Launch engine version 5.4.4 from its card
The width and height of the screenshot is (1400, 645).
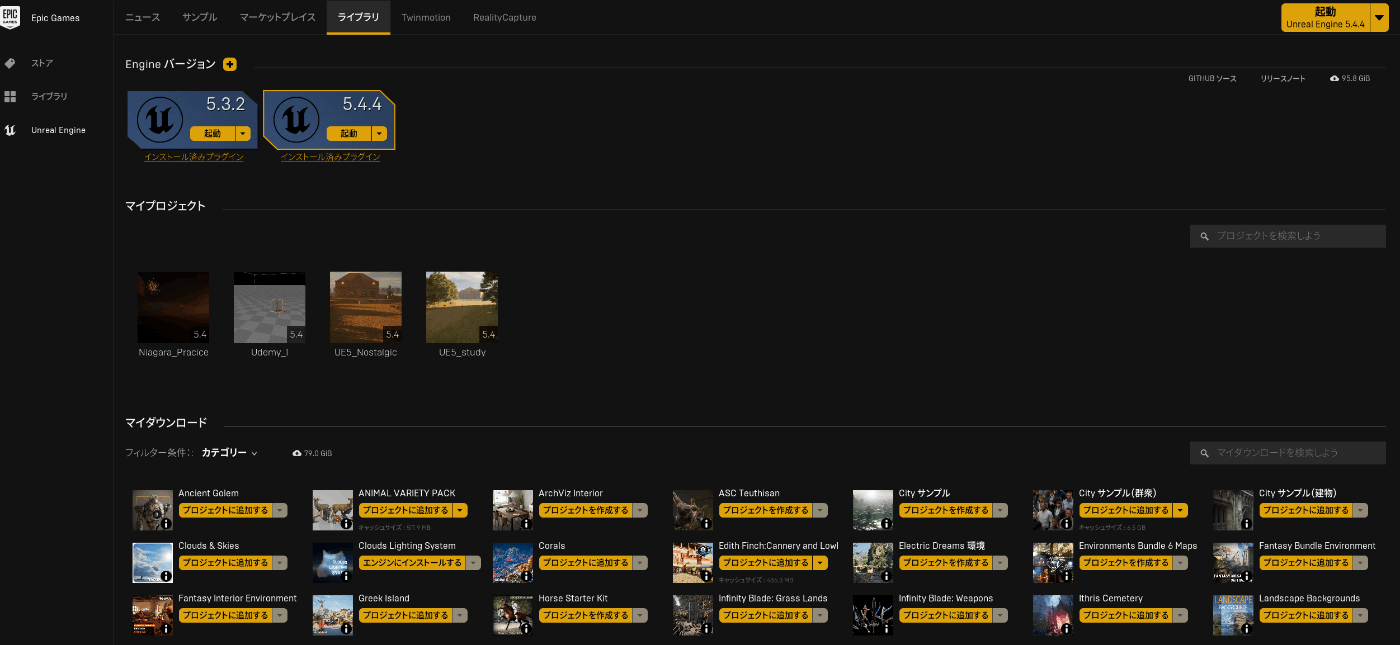coord(349,134)
